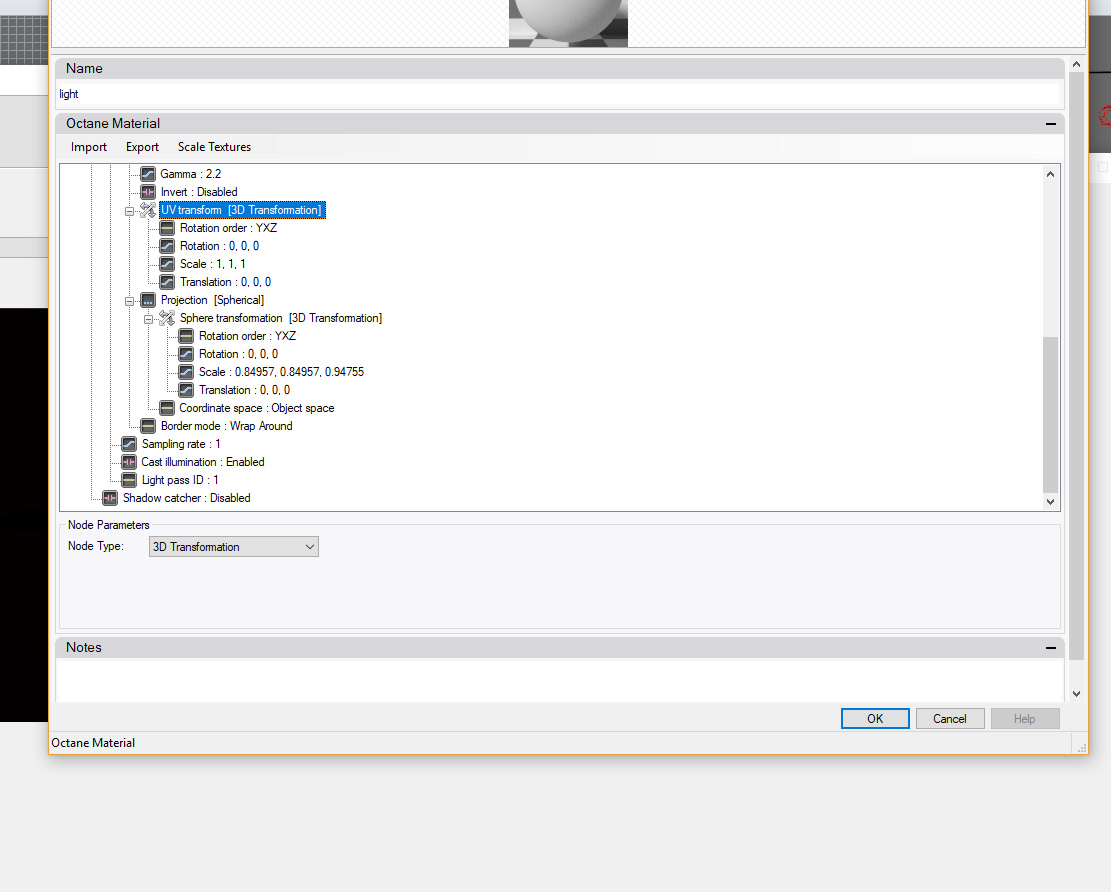
Task: Select the Gamma : 2.2 row
Action: click(x=191, y=174)
